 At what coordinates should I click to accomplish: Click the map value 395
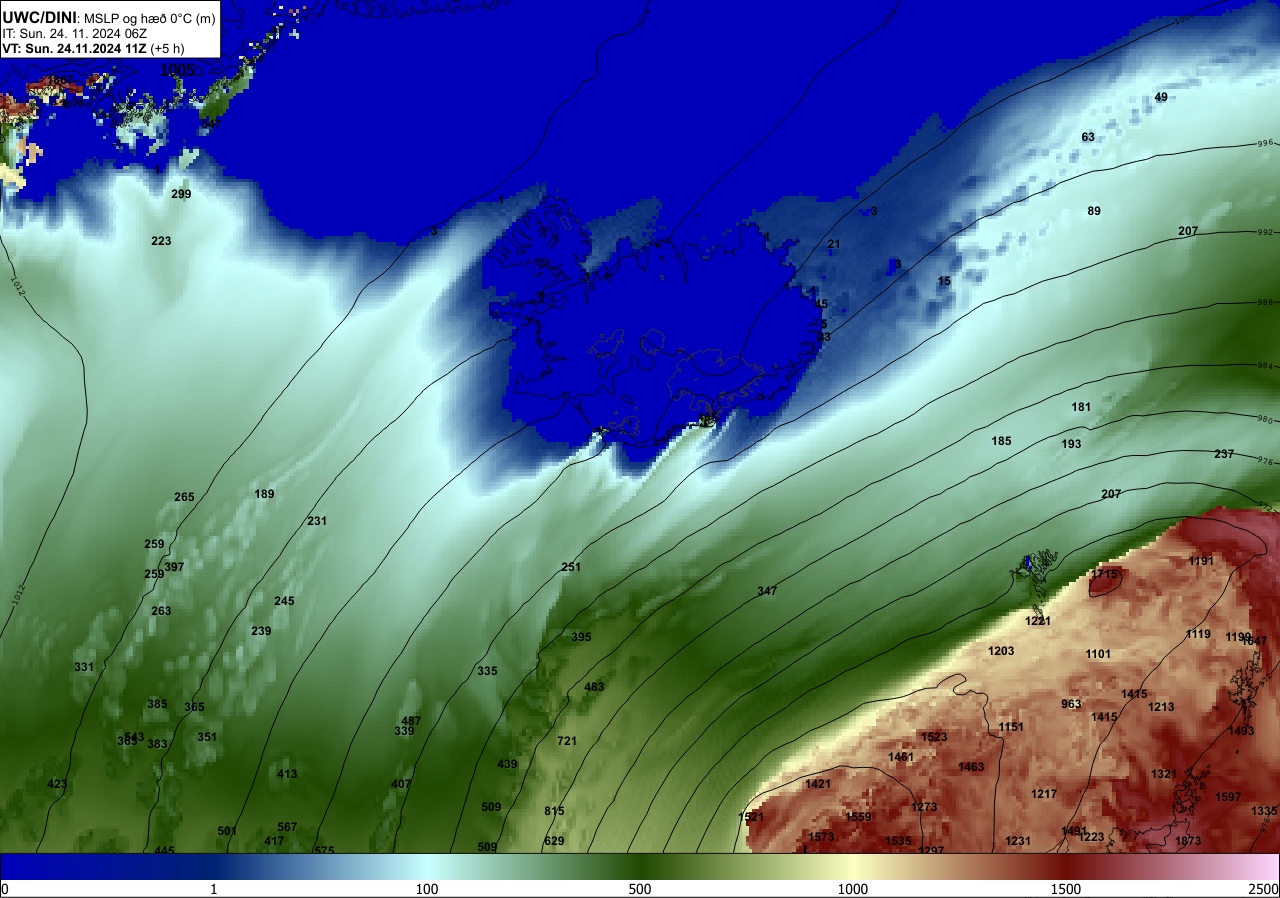[x=581, y=637]
